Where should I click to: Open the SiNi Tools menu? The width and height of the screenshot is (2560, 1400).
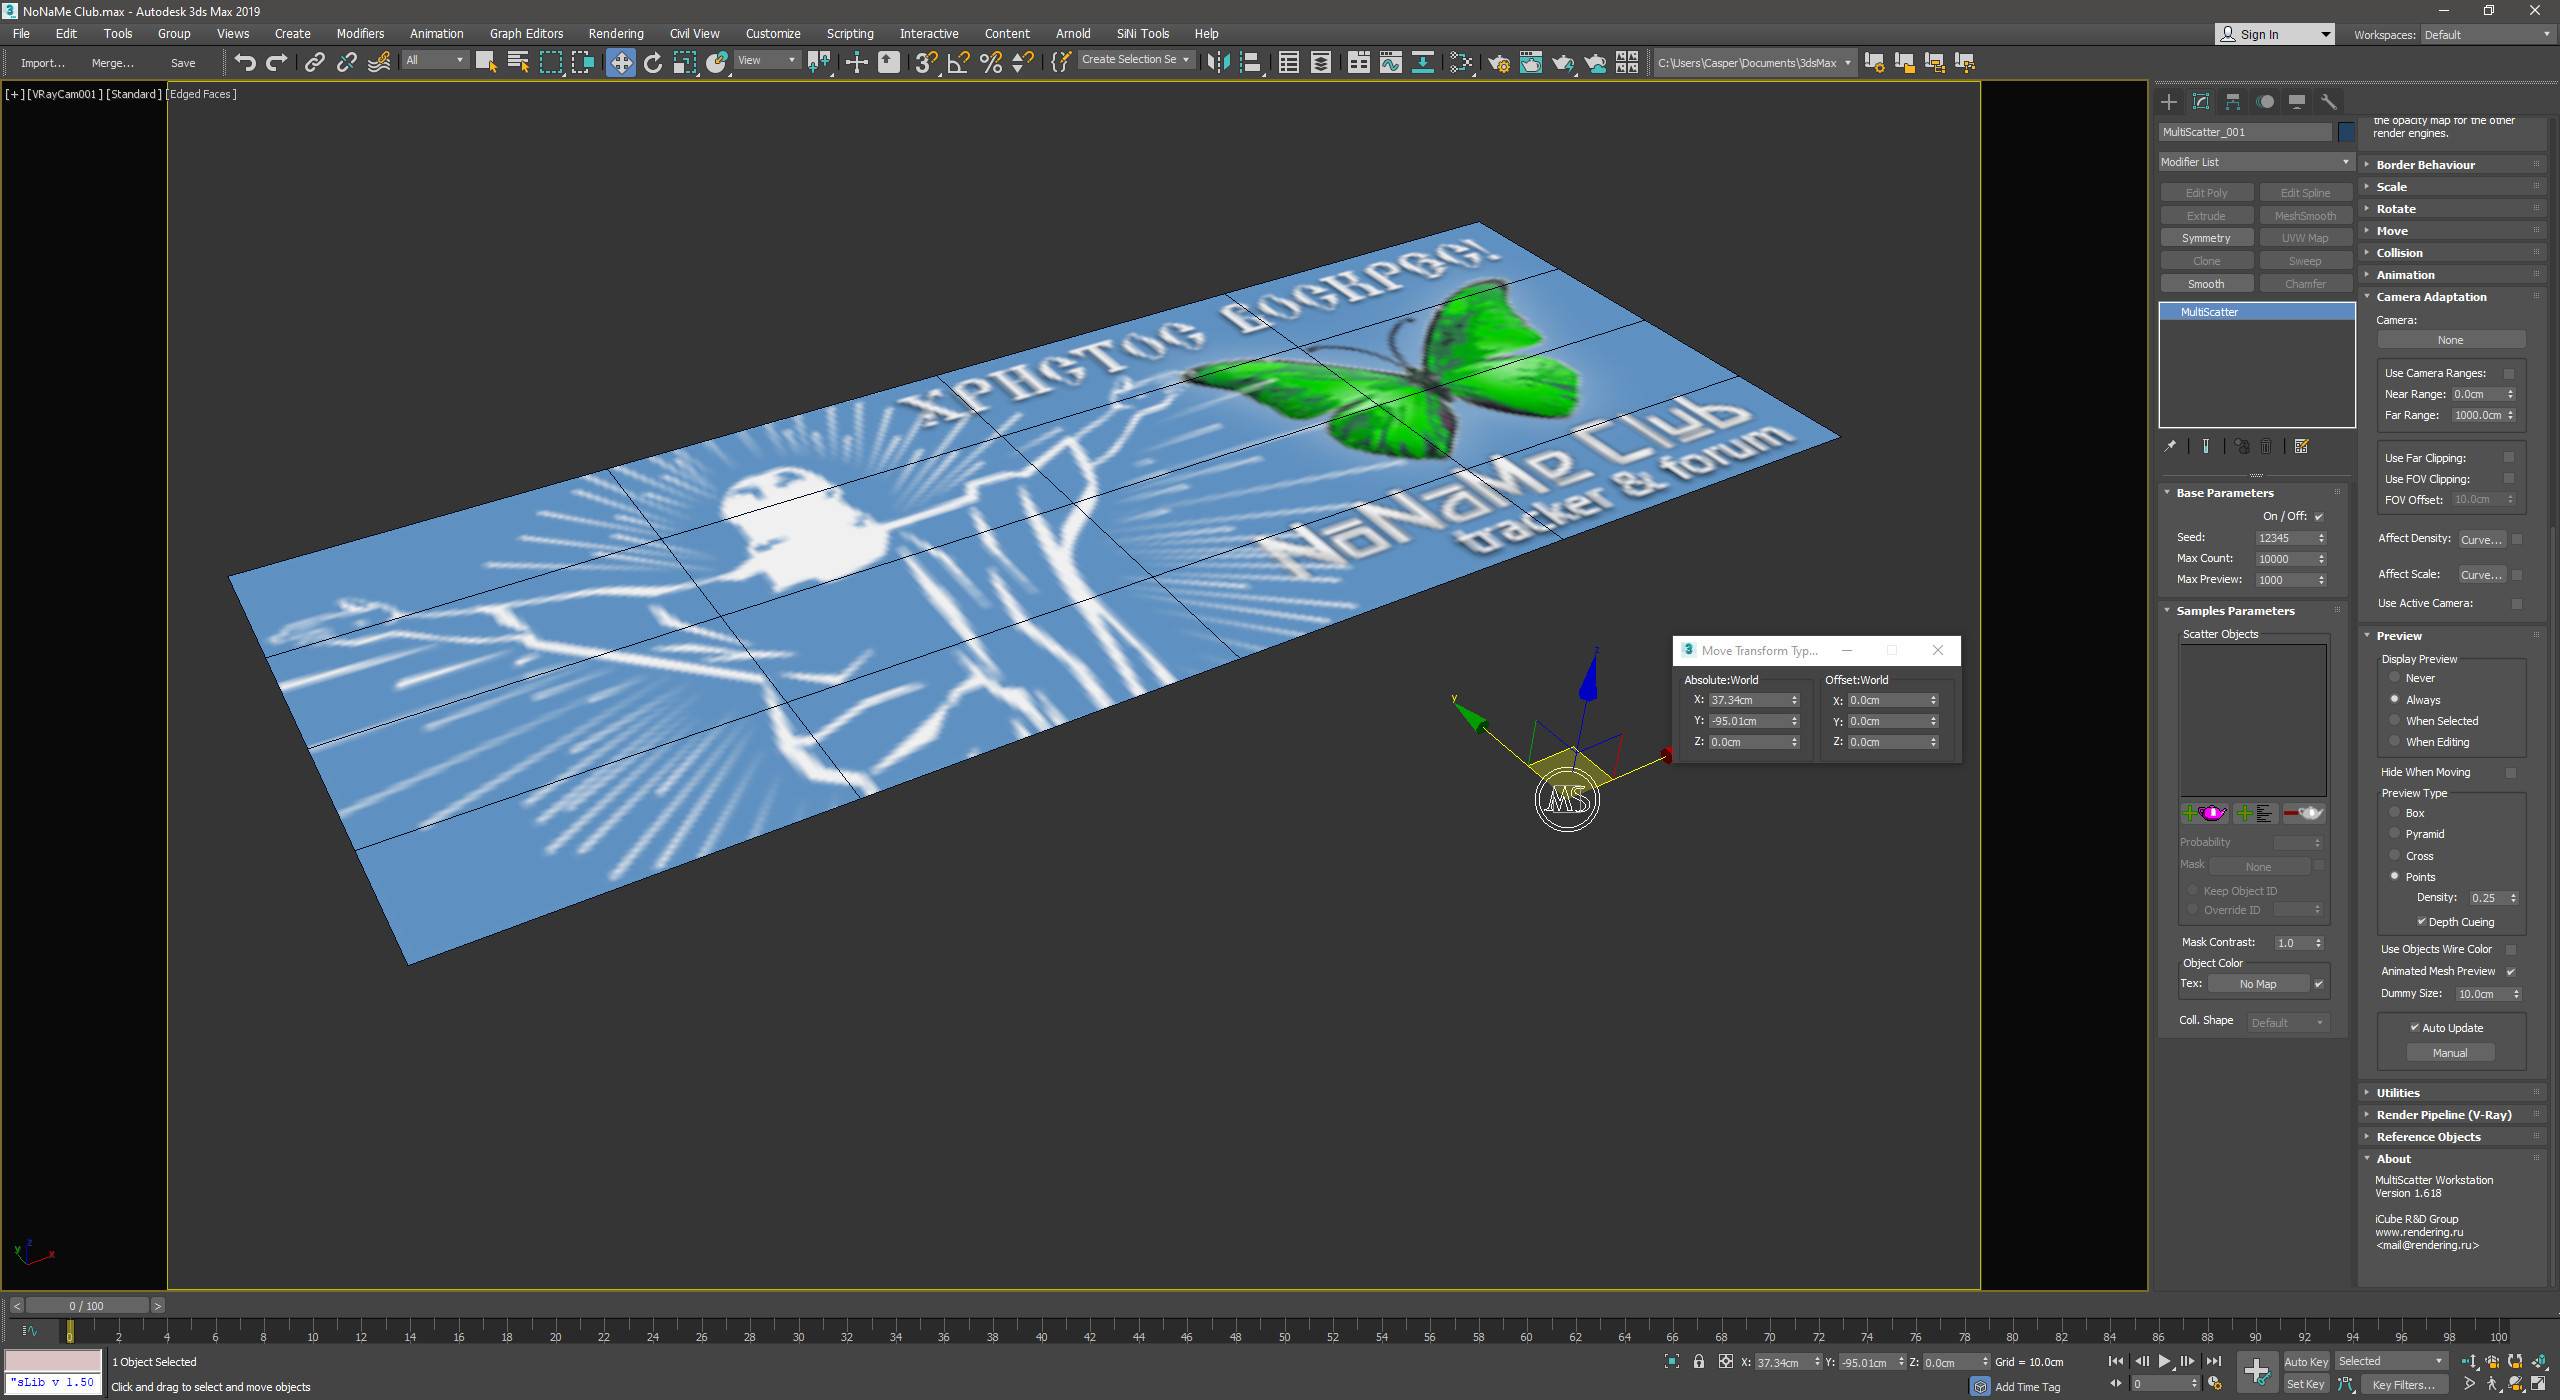coord(1143,34)
